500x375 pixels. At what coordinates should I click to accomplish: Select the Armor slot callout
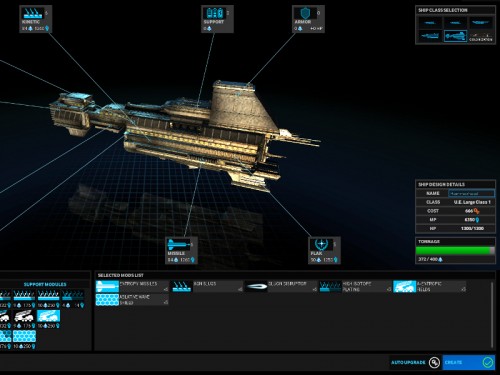308,19
